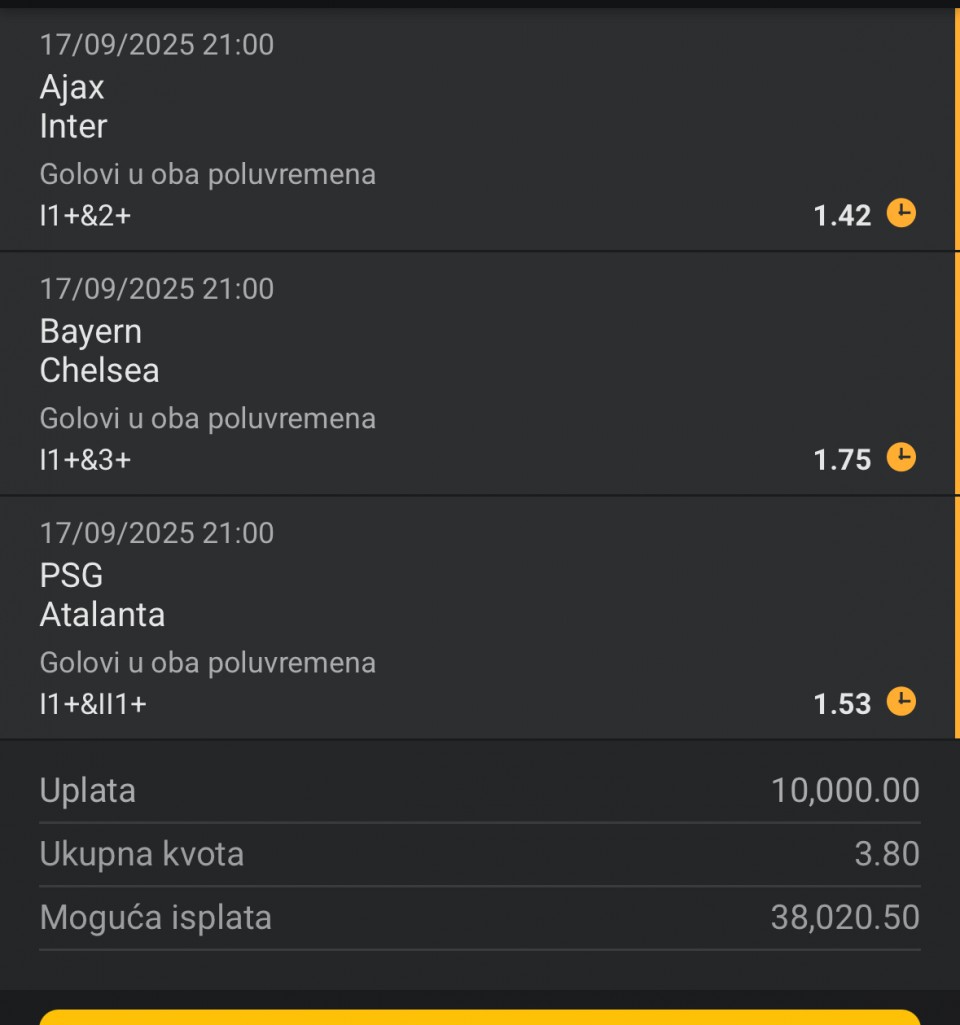Tap the Uplata label row
960x1025 pixels.
click(x=480, y=790)
